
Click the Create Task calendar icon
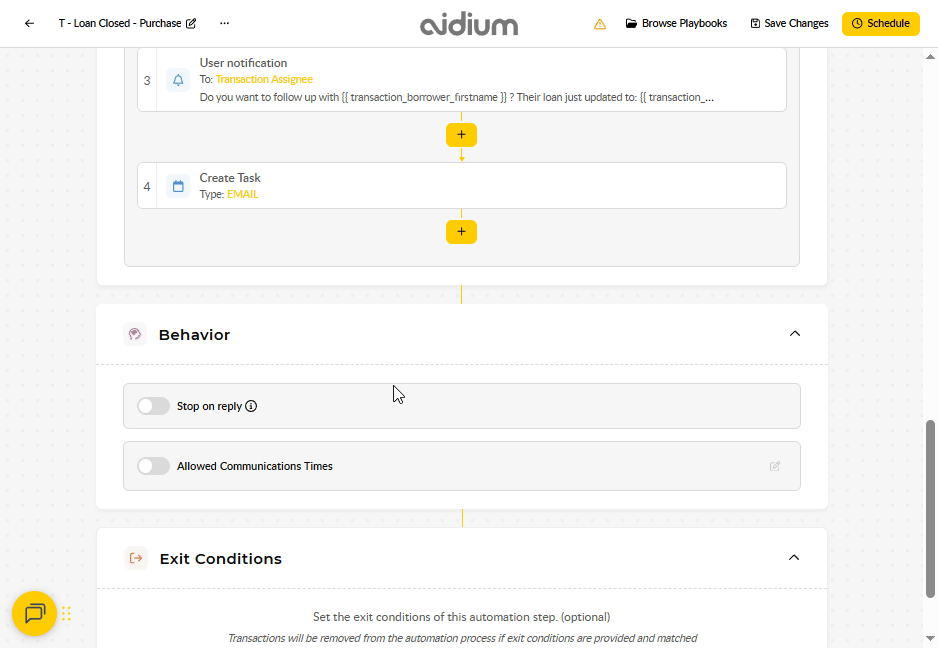[x=178, y=186]
